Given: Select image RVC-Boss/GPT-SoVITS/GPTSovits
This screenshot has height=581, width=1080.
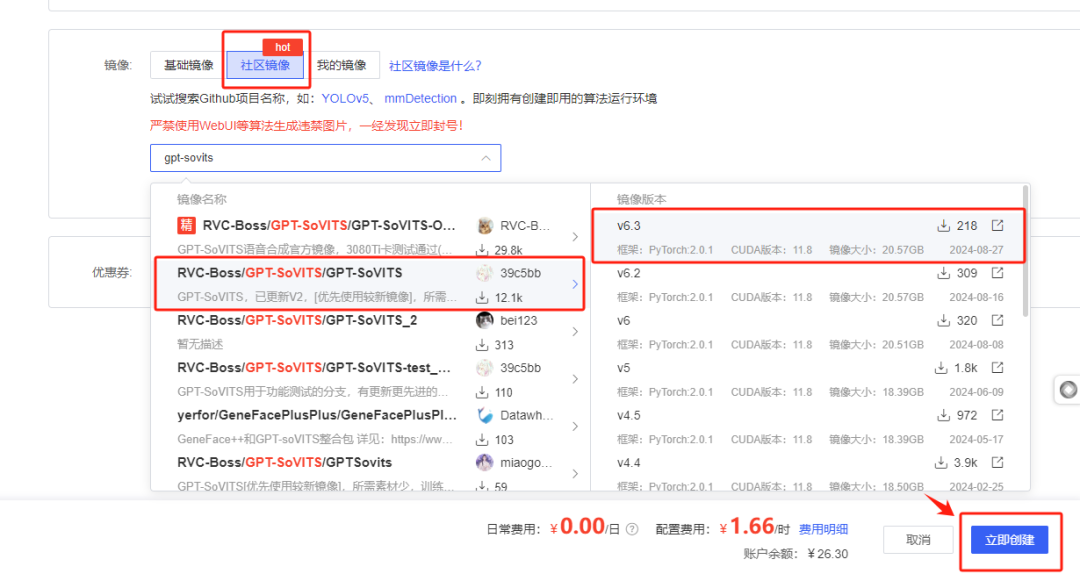Looking at the screenshot, I should click(x=371, y=471).
